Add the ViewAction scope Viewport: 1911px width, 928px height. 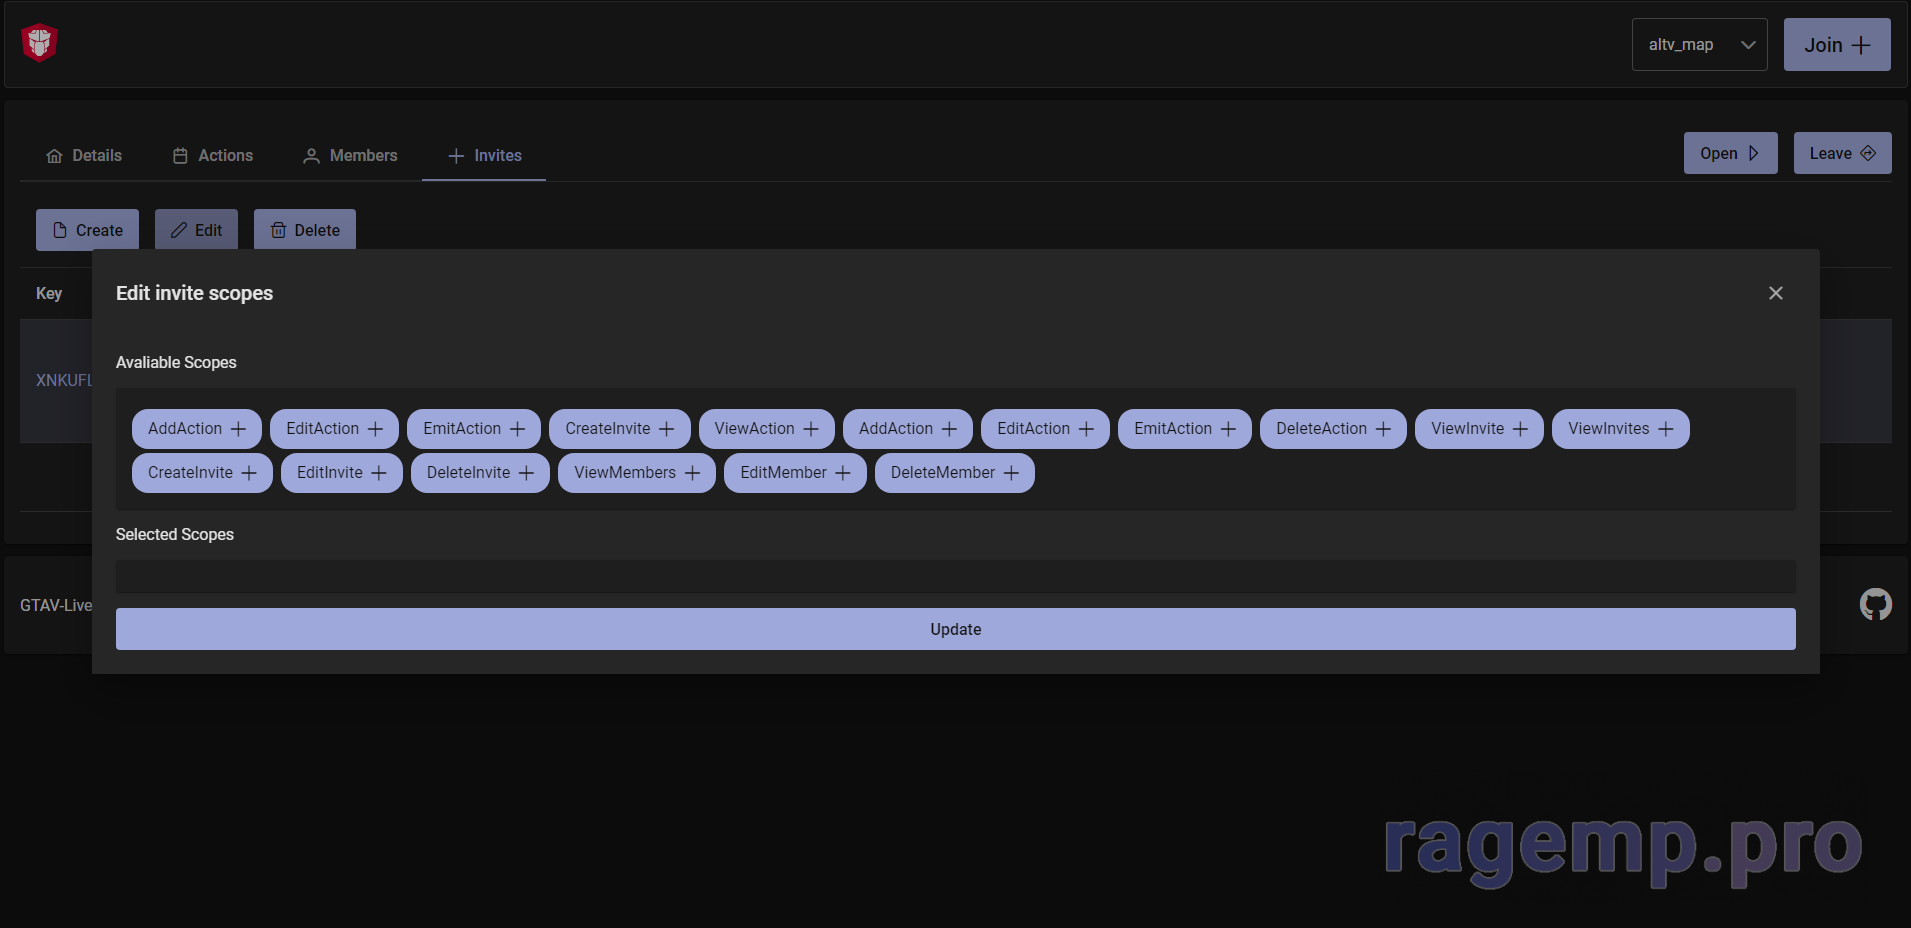click(767, 429)
